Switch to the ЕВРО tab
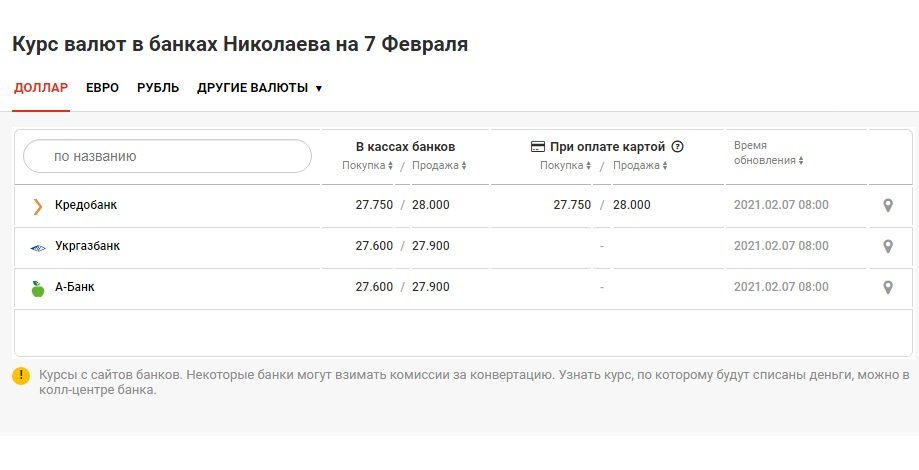The width and height of the screenshot is (919, 470). coord(103,88)
